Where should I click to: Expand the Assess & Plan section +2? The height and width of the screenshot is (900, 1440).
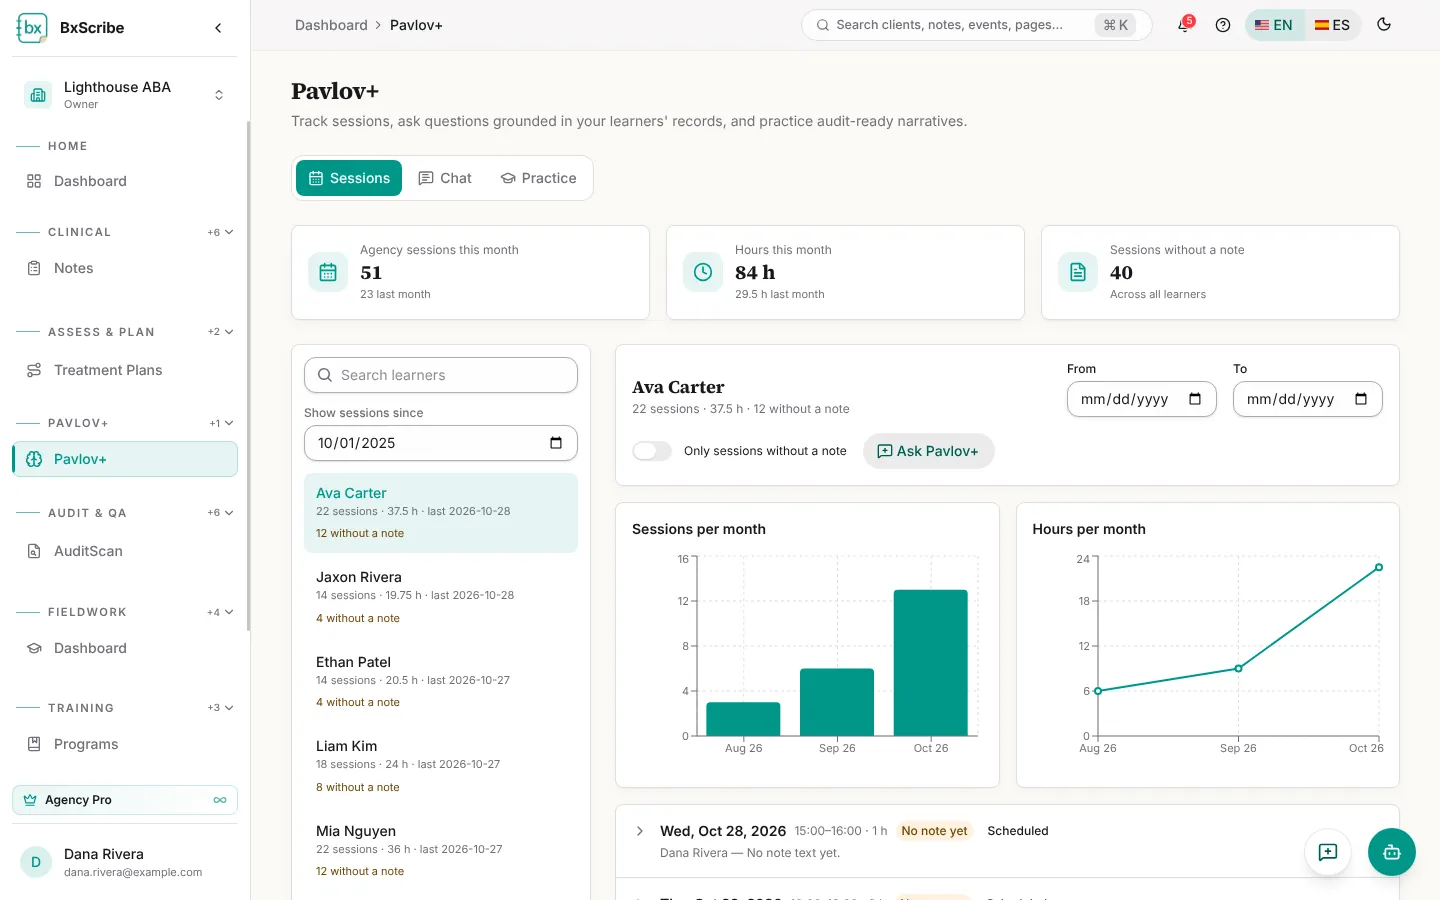[221, 332]
